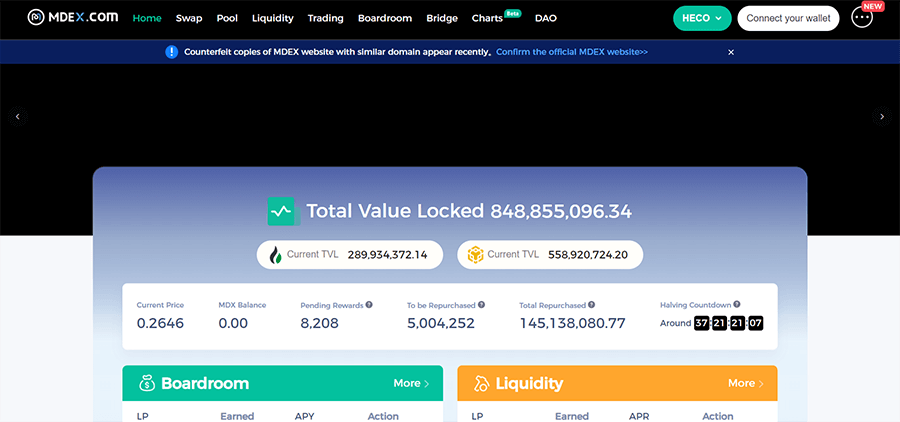Select the 558,920,724.20 TVL value
This screenshot has height=422, width=900.
coord(588,255)
